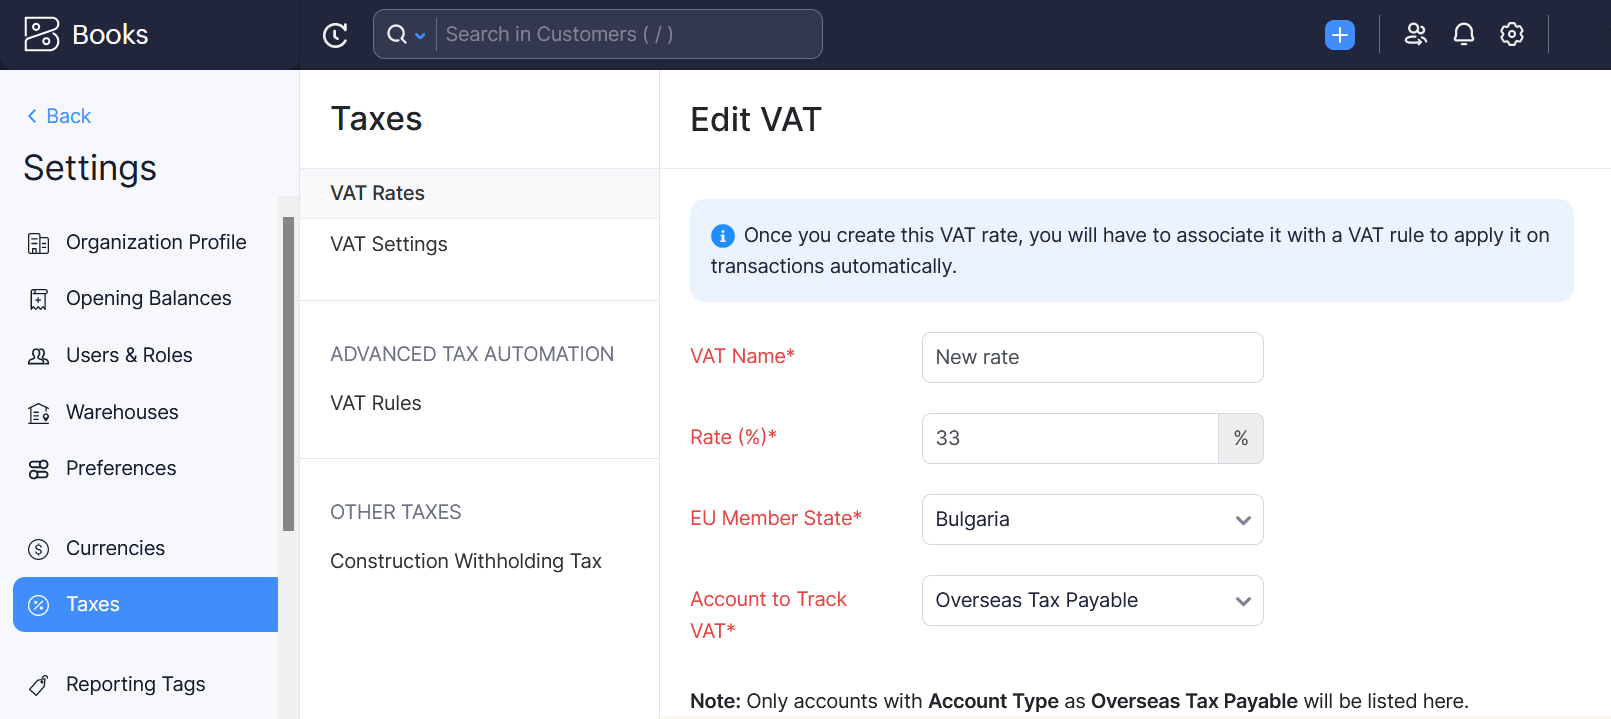Expand the search scope dropdown arrow

[x=420, y=35]
